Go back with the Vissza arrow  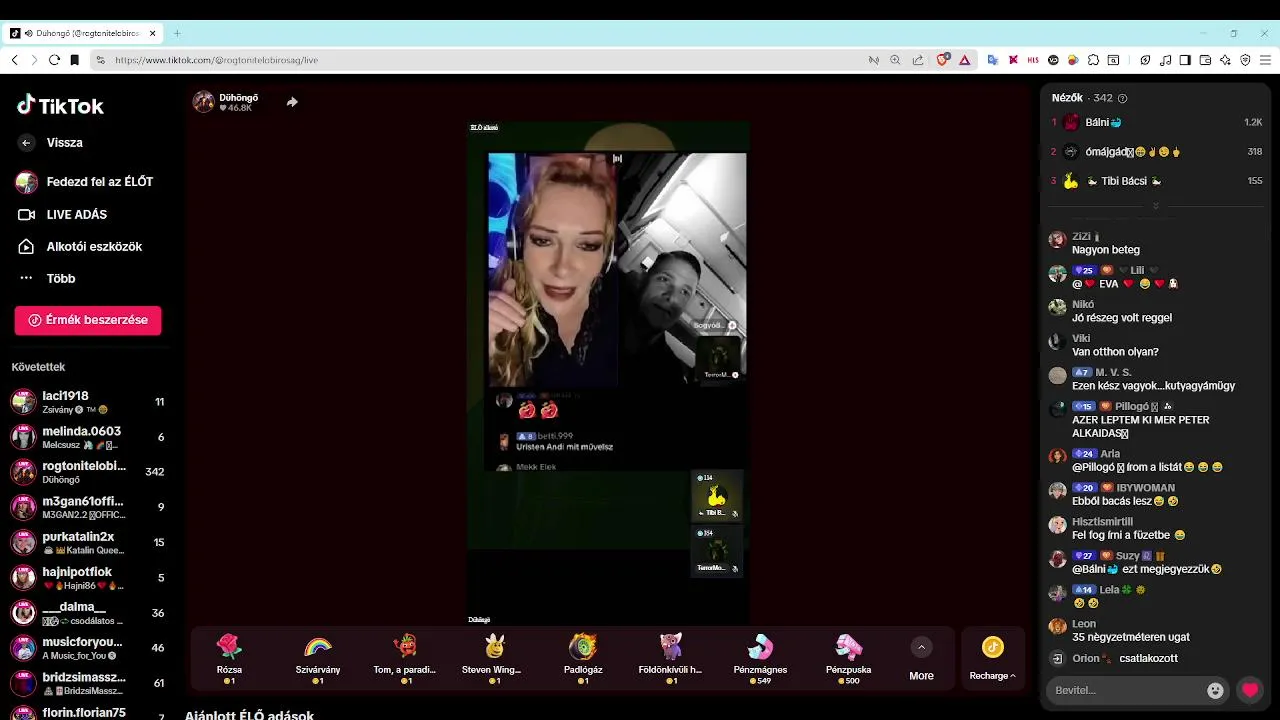click(26, 143)
